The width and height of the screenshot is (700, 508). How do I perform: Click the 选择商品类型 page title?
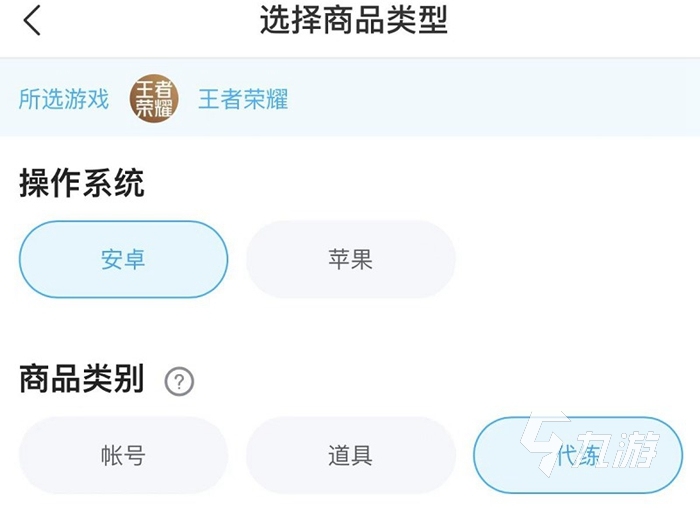click(x=353, y=21)
